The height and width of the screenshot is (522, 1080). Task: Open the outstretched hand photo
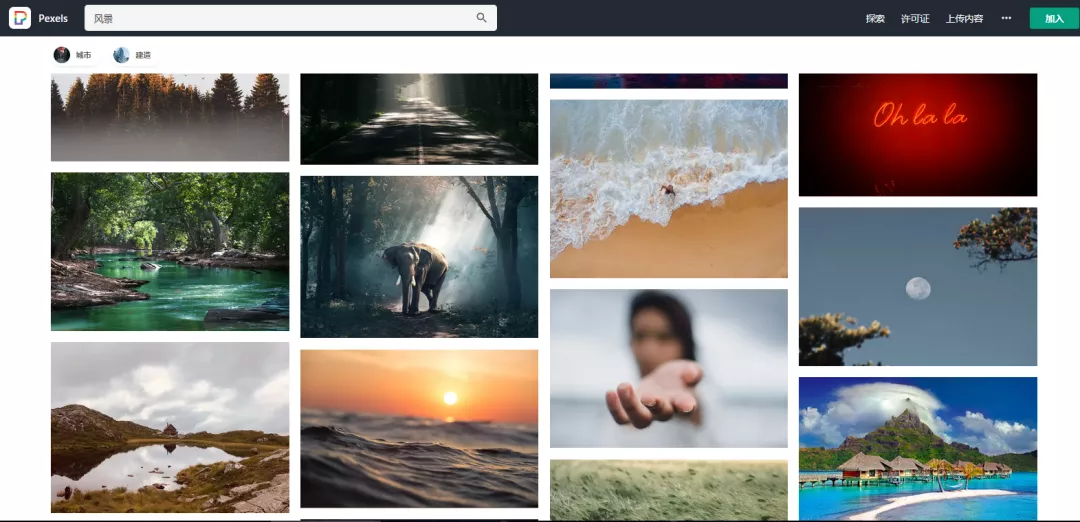(668, 368)
